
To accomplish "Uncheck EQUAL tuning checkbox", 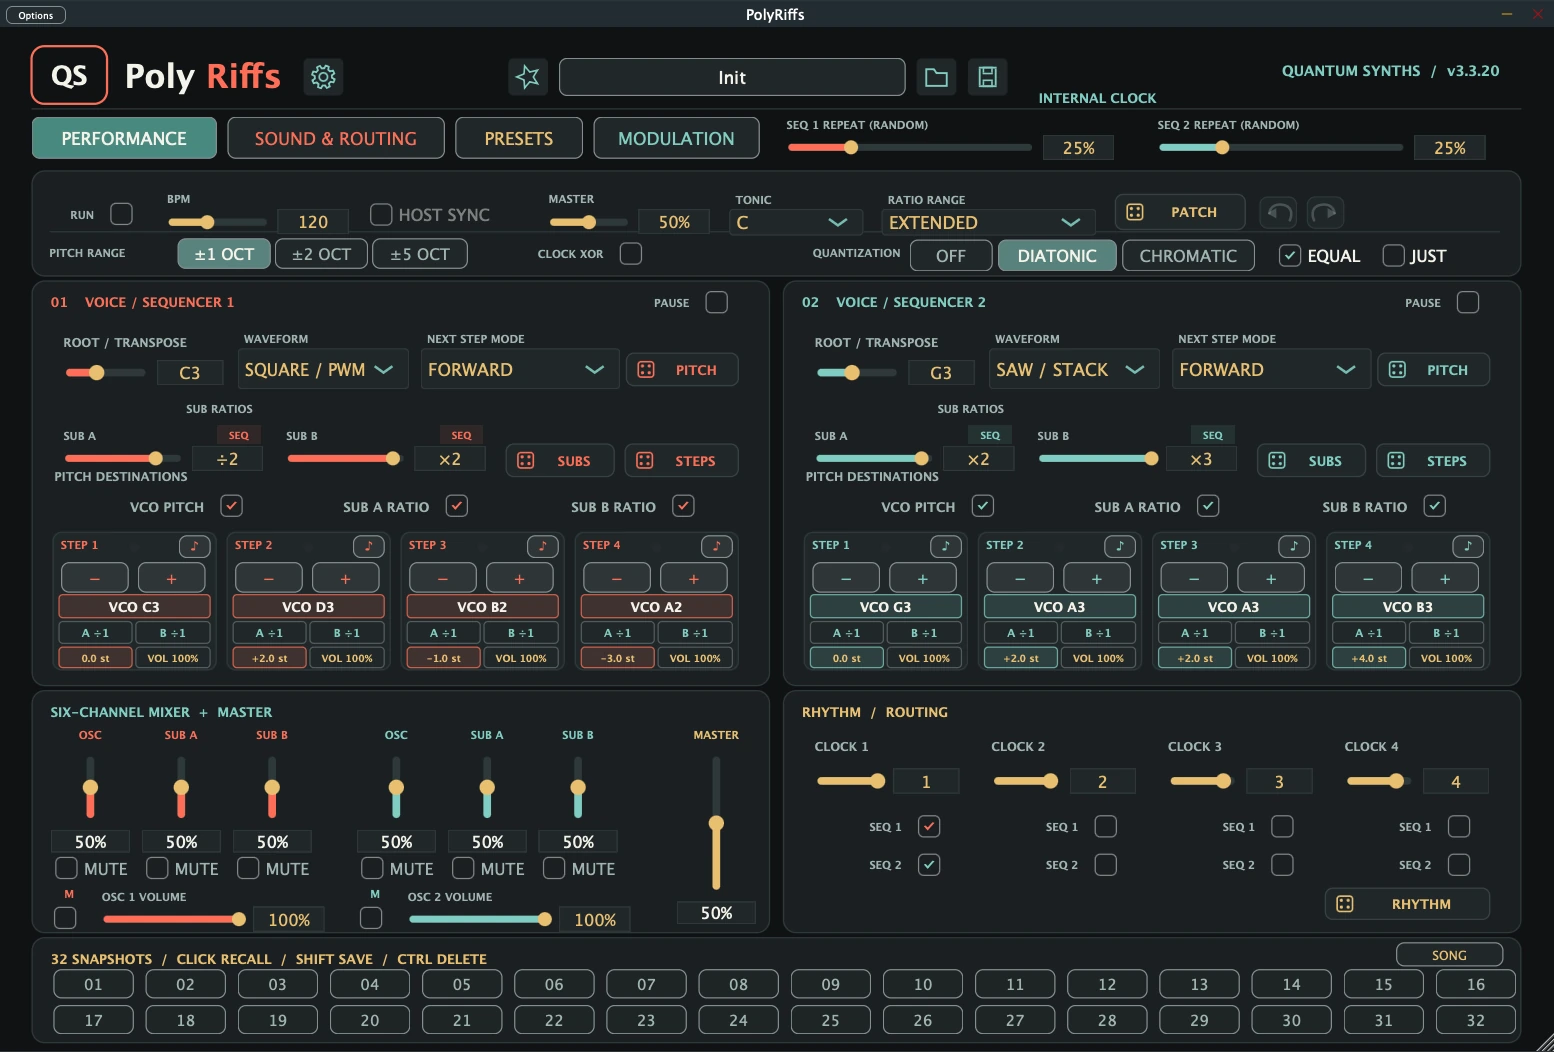I will click(1290, 255).
